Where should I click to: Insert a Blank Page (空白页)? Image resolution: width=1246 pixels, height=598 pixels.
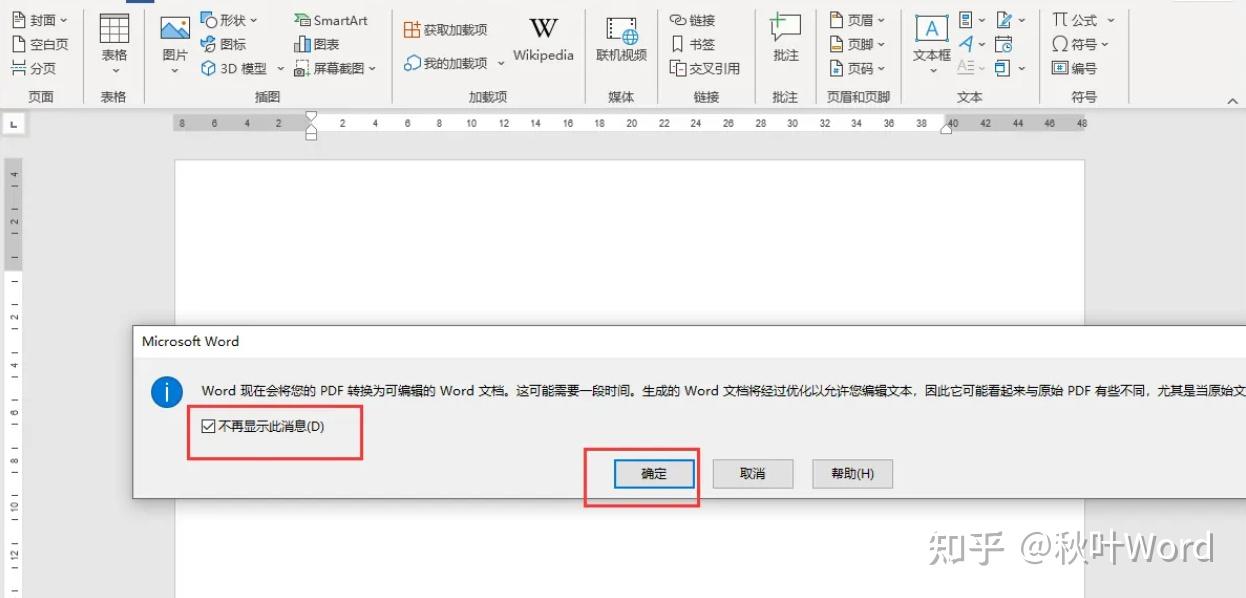click(x=41, y=44)
